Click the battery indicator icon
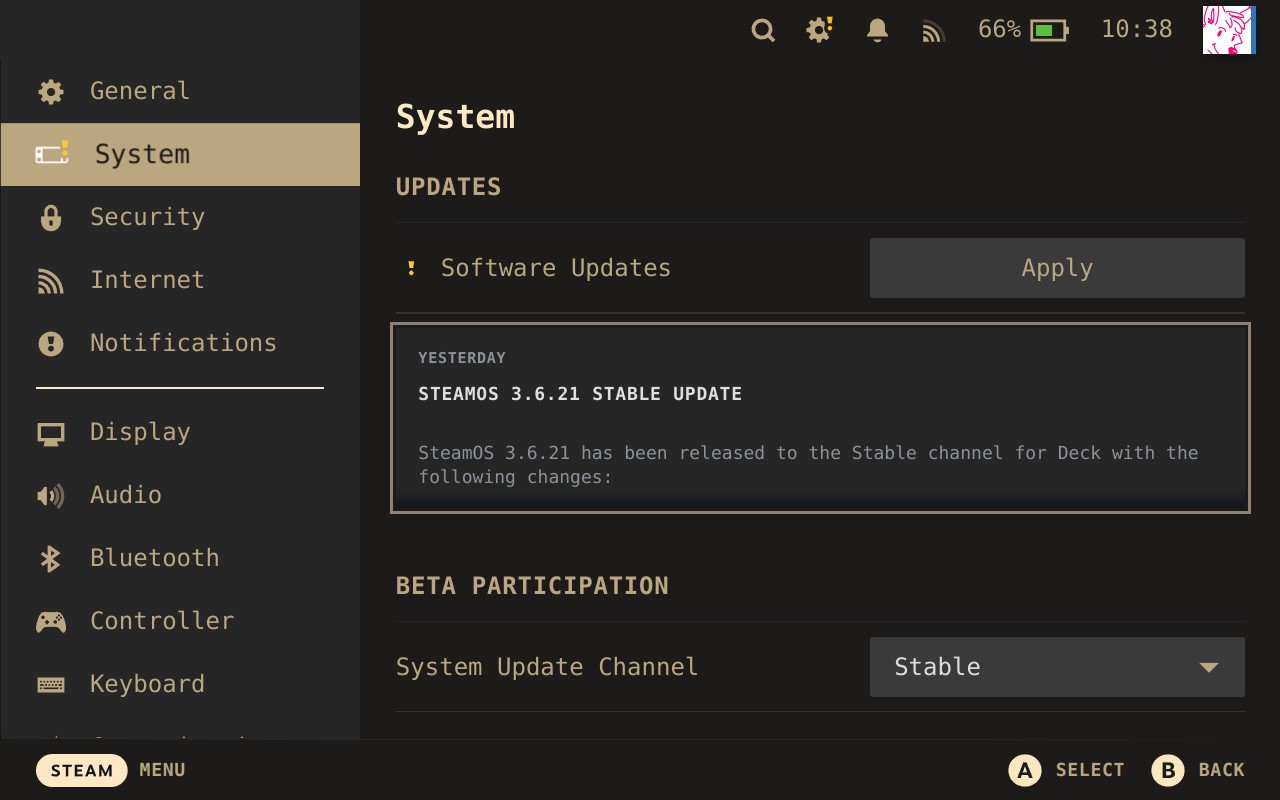The height and width of the screenshot is (800, 1280). (x=1049, y=31)
